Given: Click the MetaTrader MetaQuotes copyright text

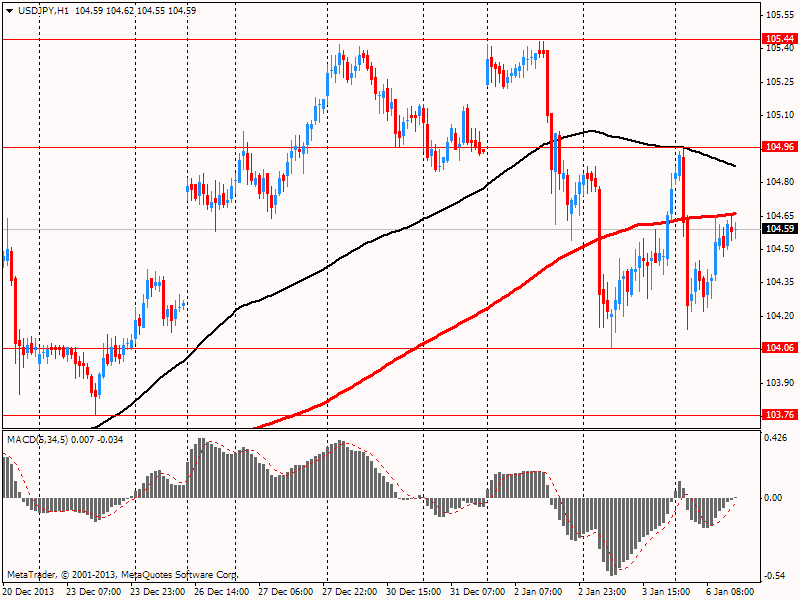Looking at the screenshot, I should tap(122, 575).
